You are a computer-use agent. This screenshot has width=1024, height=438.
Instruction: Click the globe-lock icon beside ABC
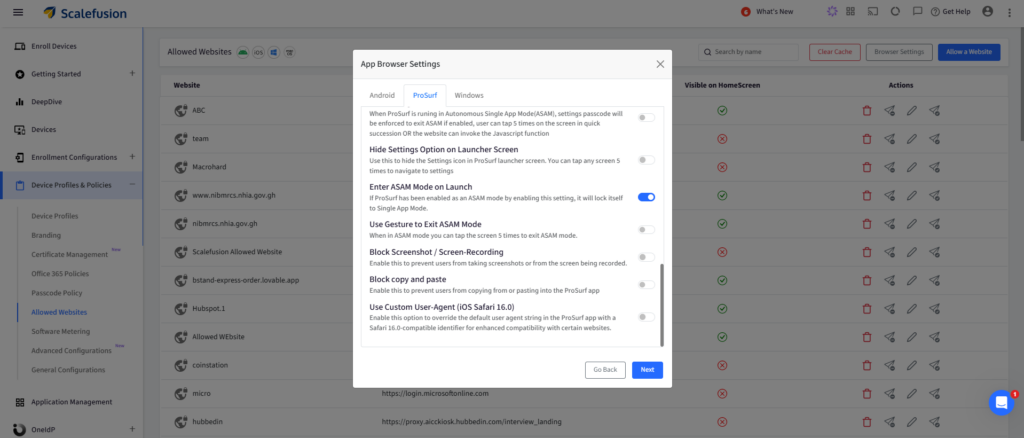(x=181, y=111)
